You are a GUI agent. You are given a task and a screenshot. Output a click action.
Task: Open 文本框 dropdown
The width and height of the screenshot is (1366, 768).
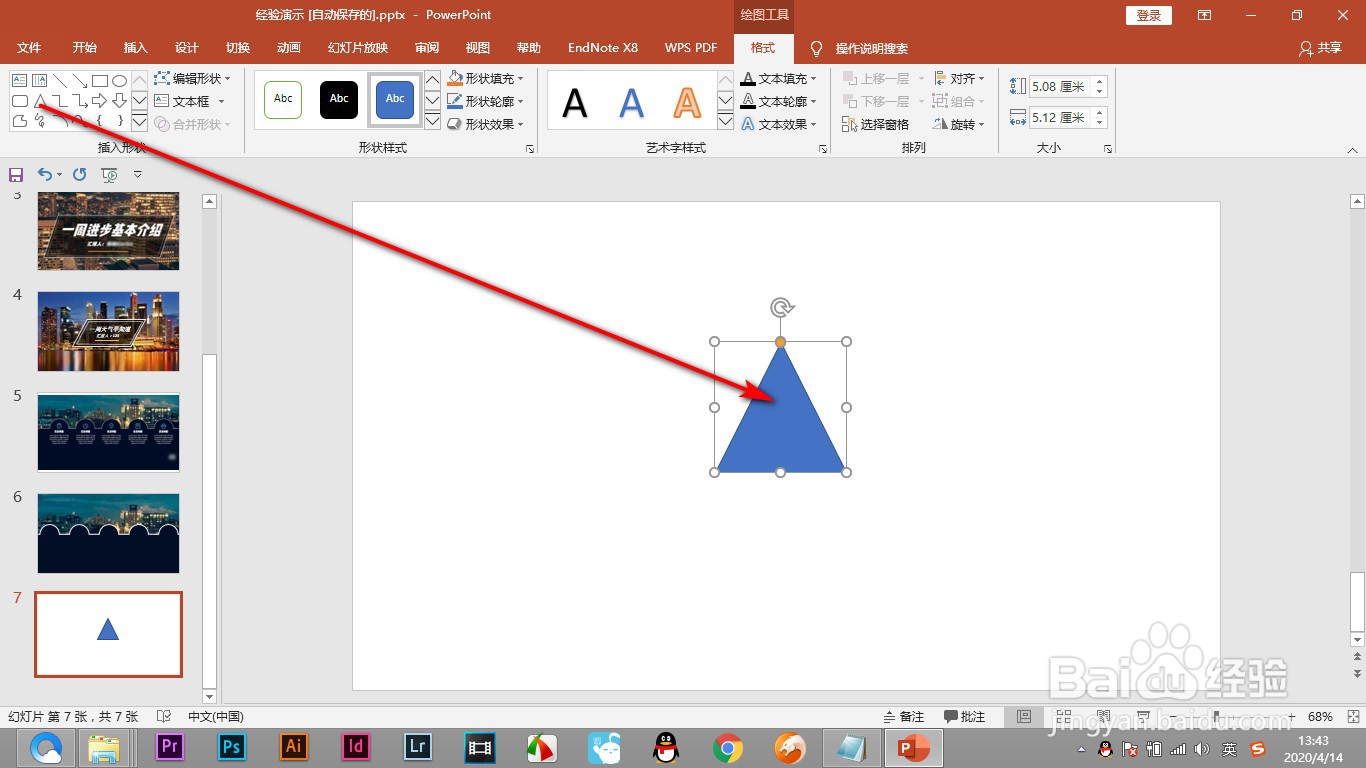[x=190, y=101]
